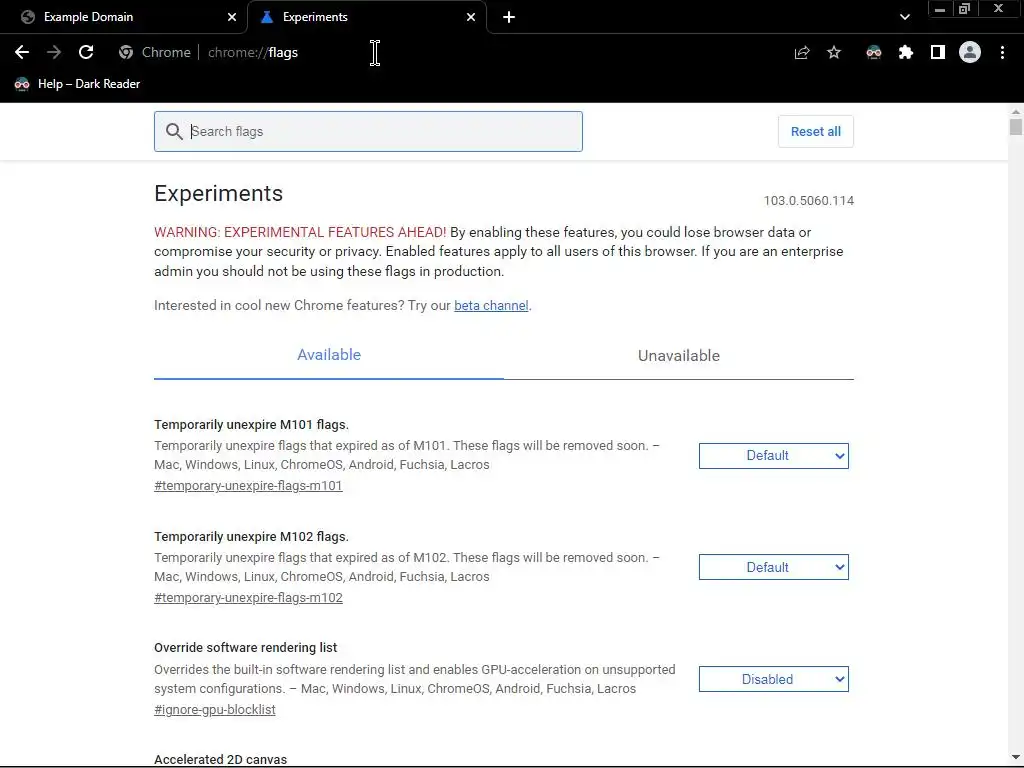Expand the M101 flags Default dropdown
1024x768 pixels.
(773, 456)
